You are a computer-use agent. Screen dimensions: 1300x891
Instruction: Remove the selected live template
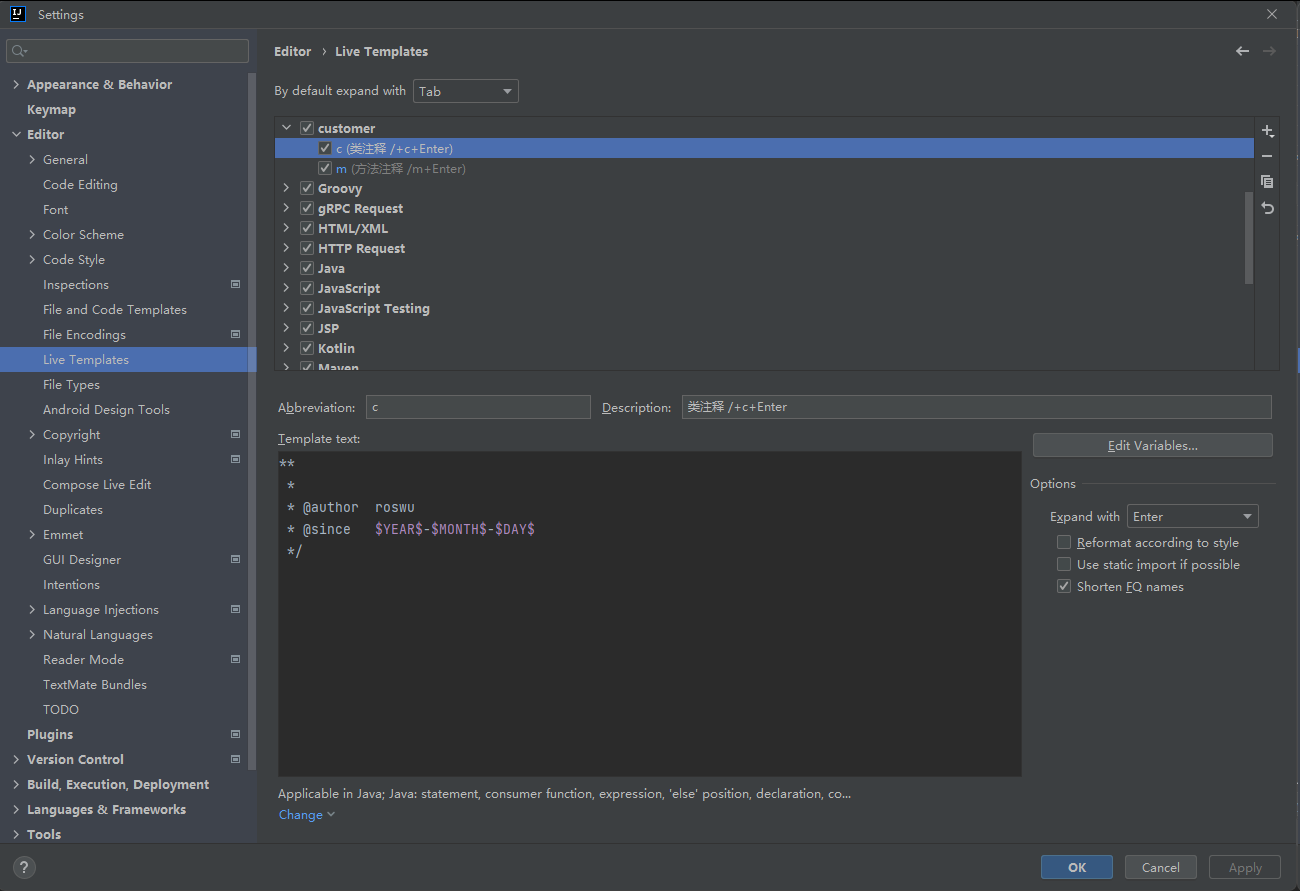click(1267, 156)
